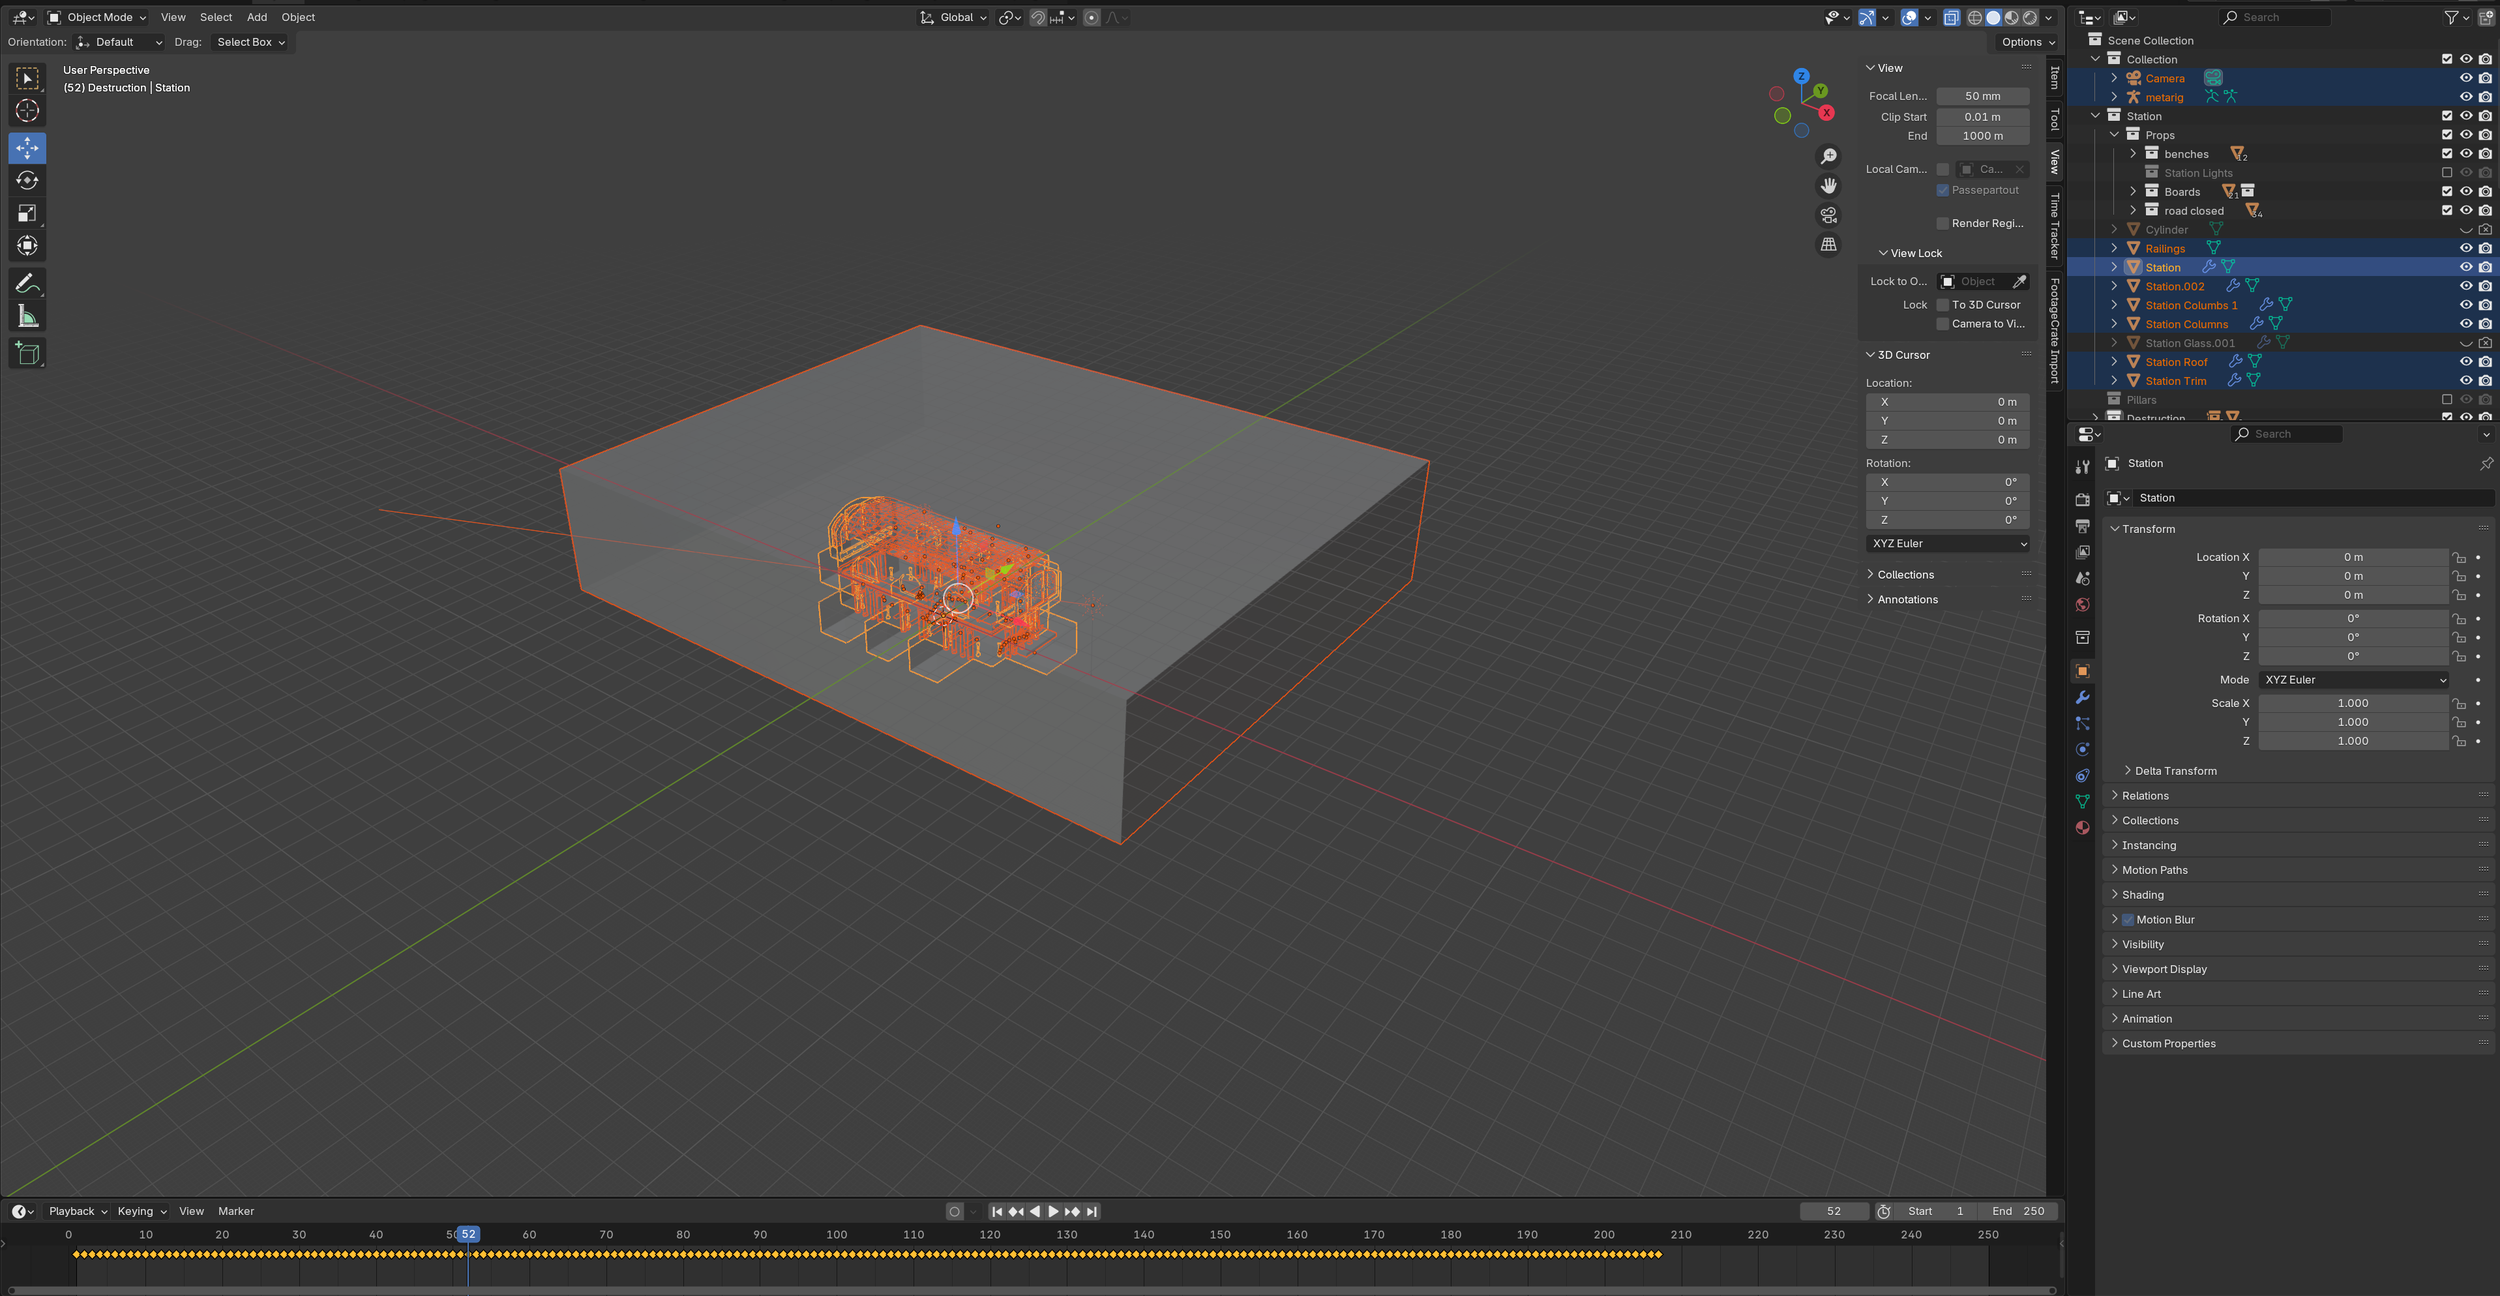The image size is (2500, 1296).
Task: Pick the Add Cube tool
Action: tap(27, 353)
